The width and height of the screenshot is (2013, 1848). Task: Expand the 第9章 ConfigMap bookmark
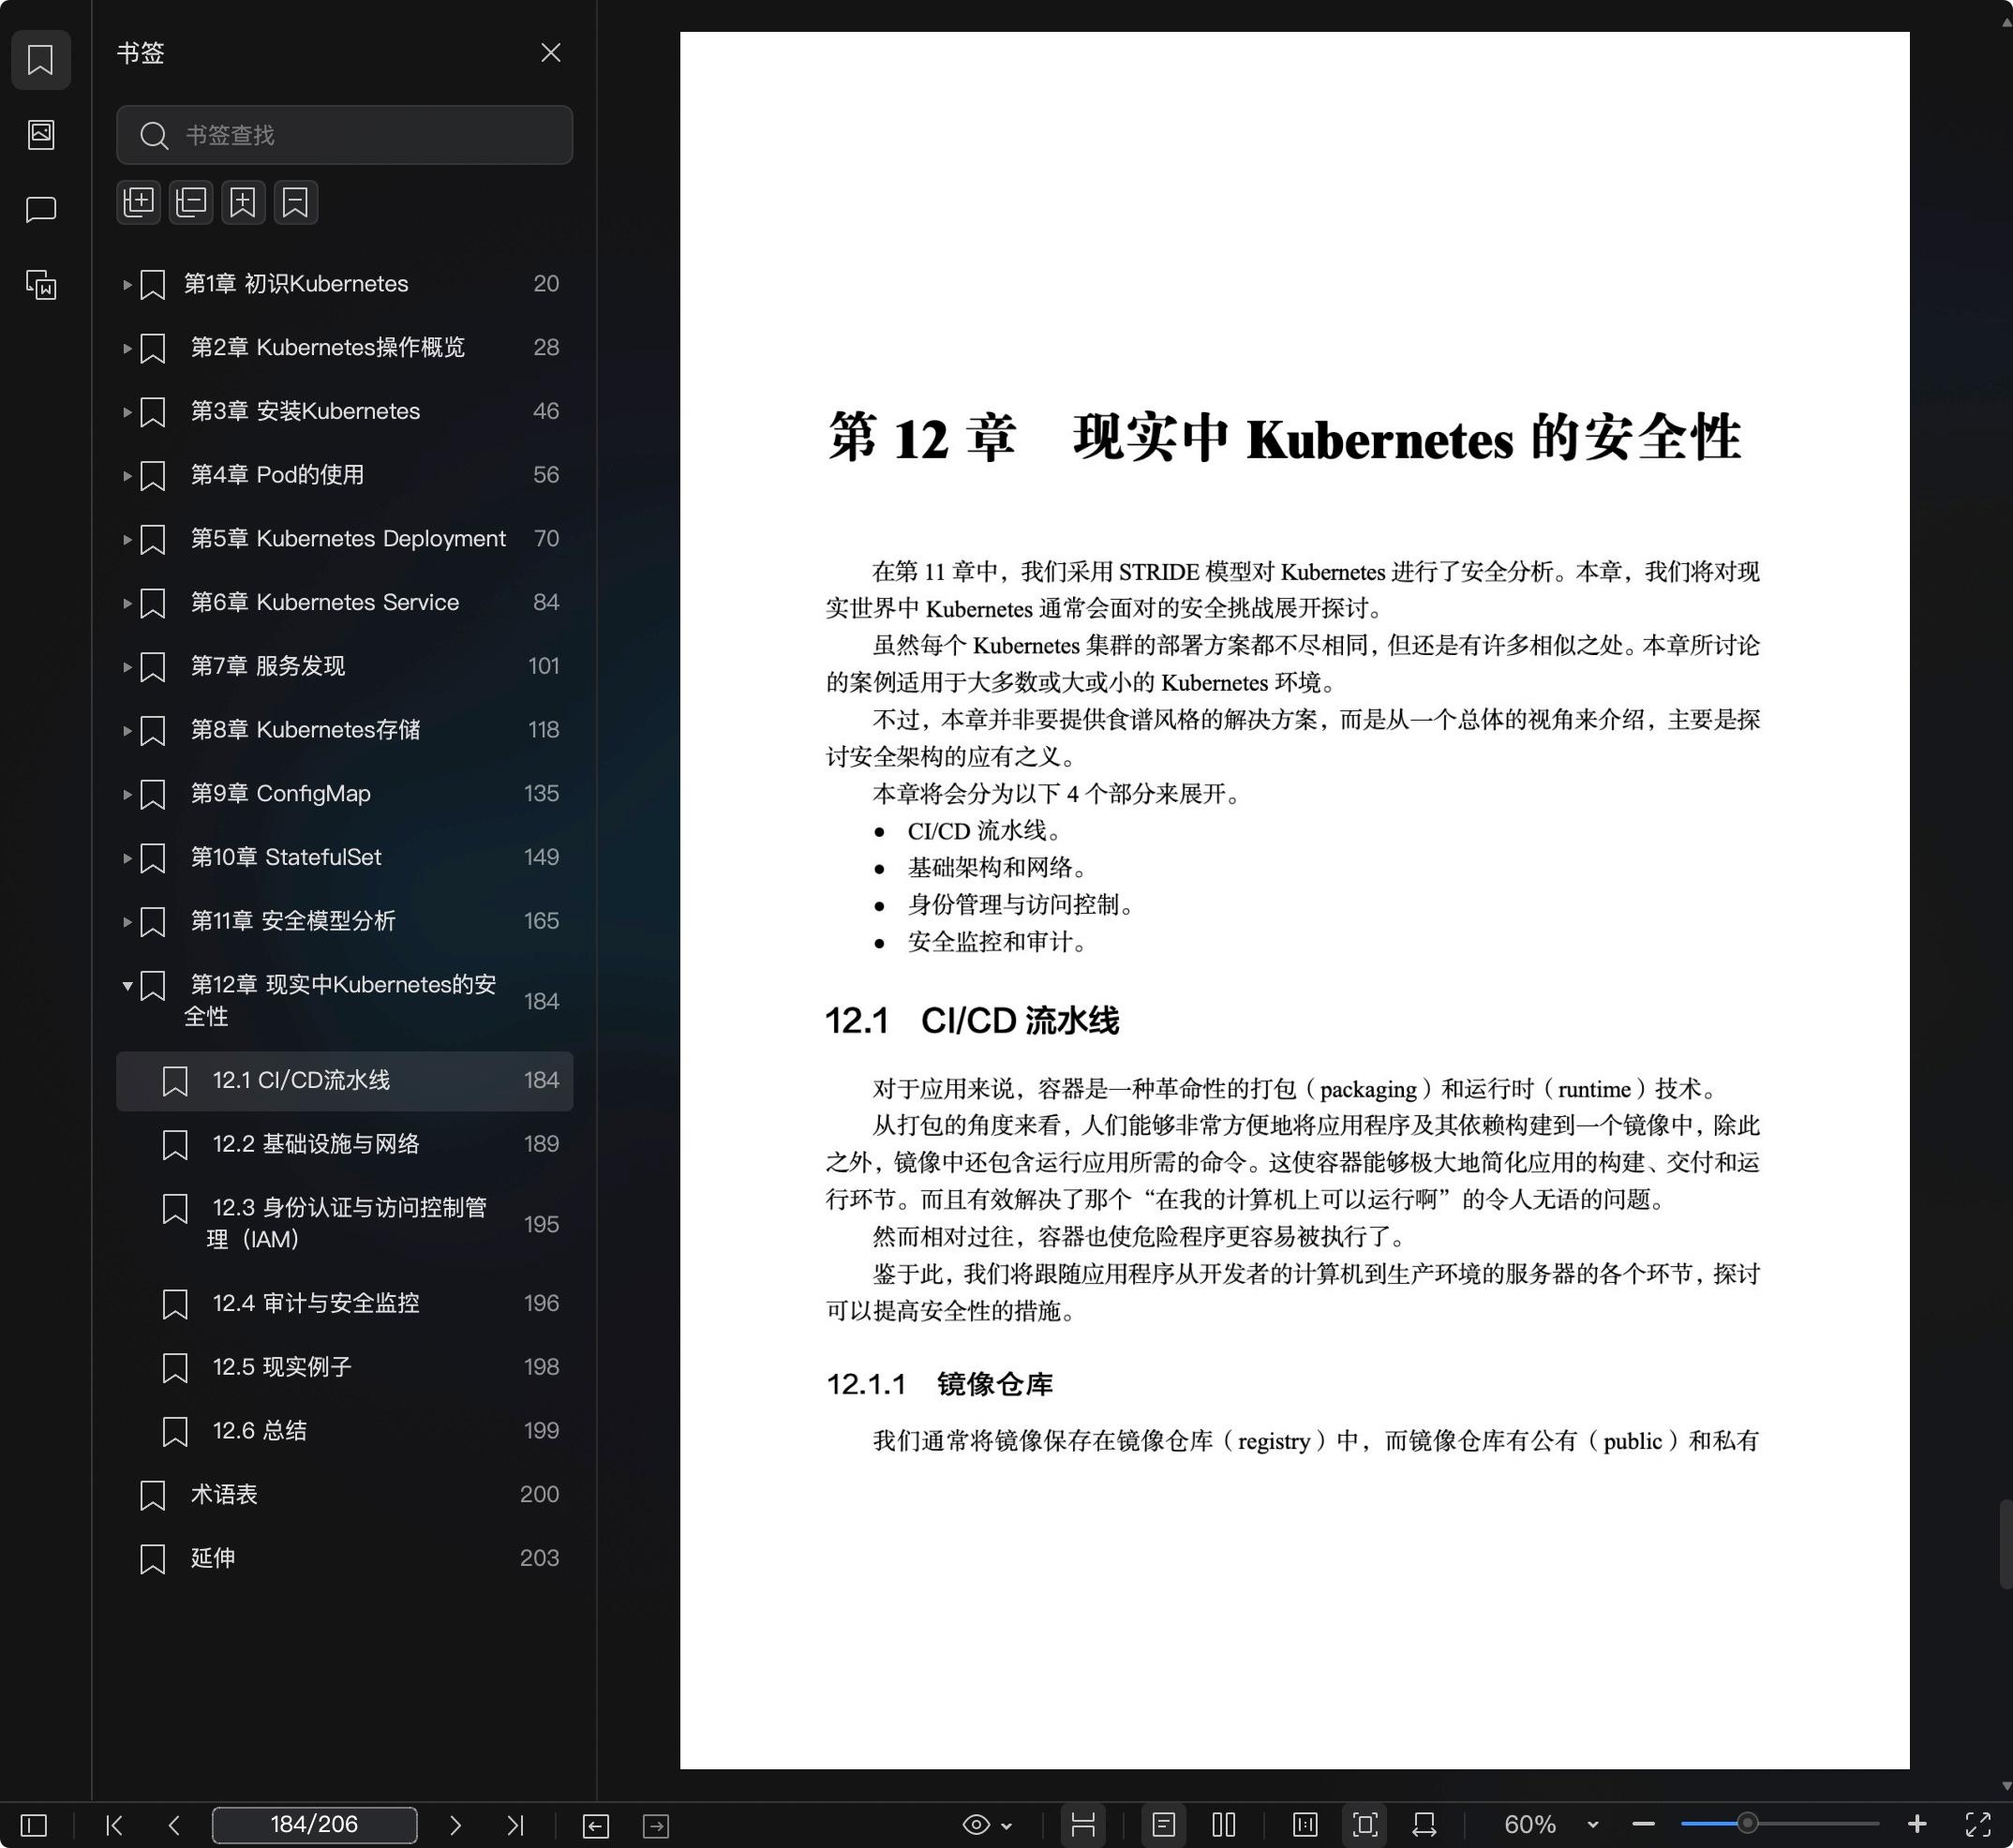[127, 795]
